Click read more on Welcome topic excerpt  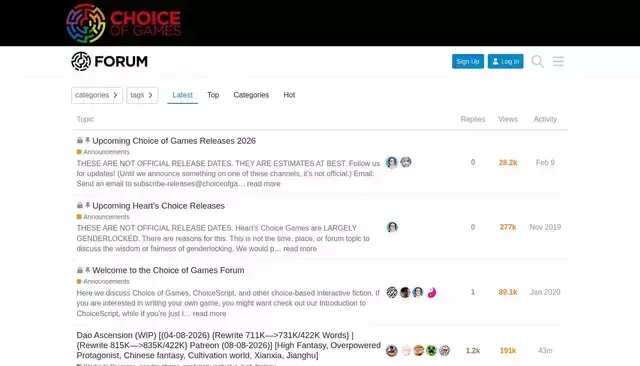(x=209, y=313)
